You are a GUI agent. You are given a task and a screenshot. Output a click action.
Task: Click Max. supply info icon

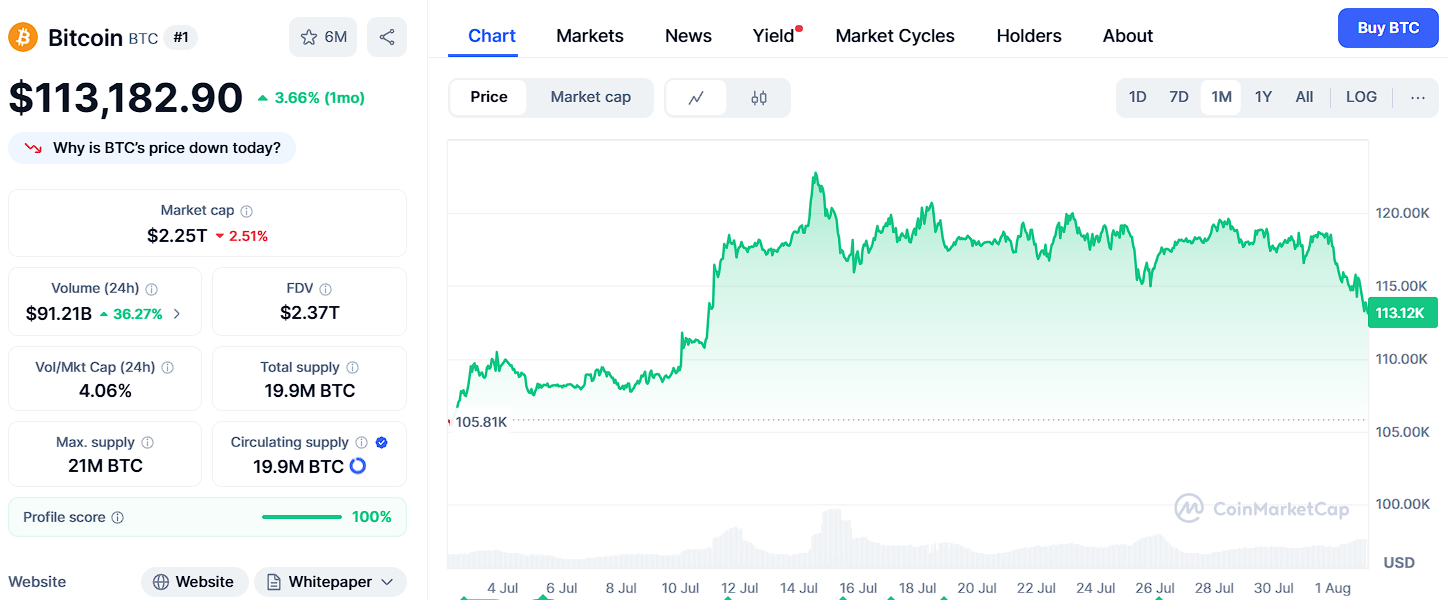(148, 443)
